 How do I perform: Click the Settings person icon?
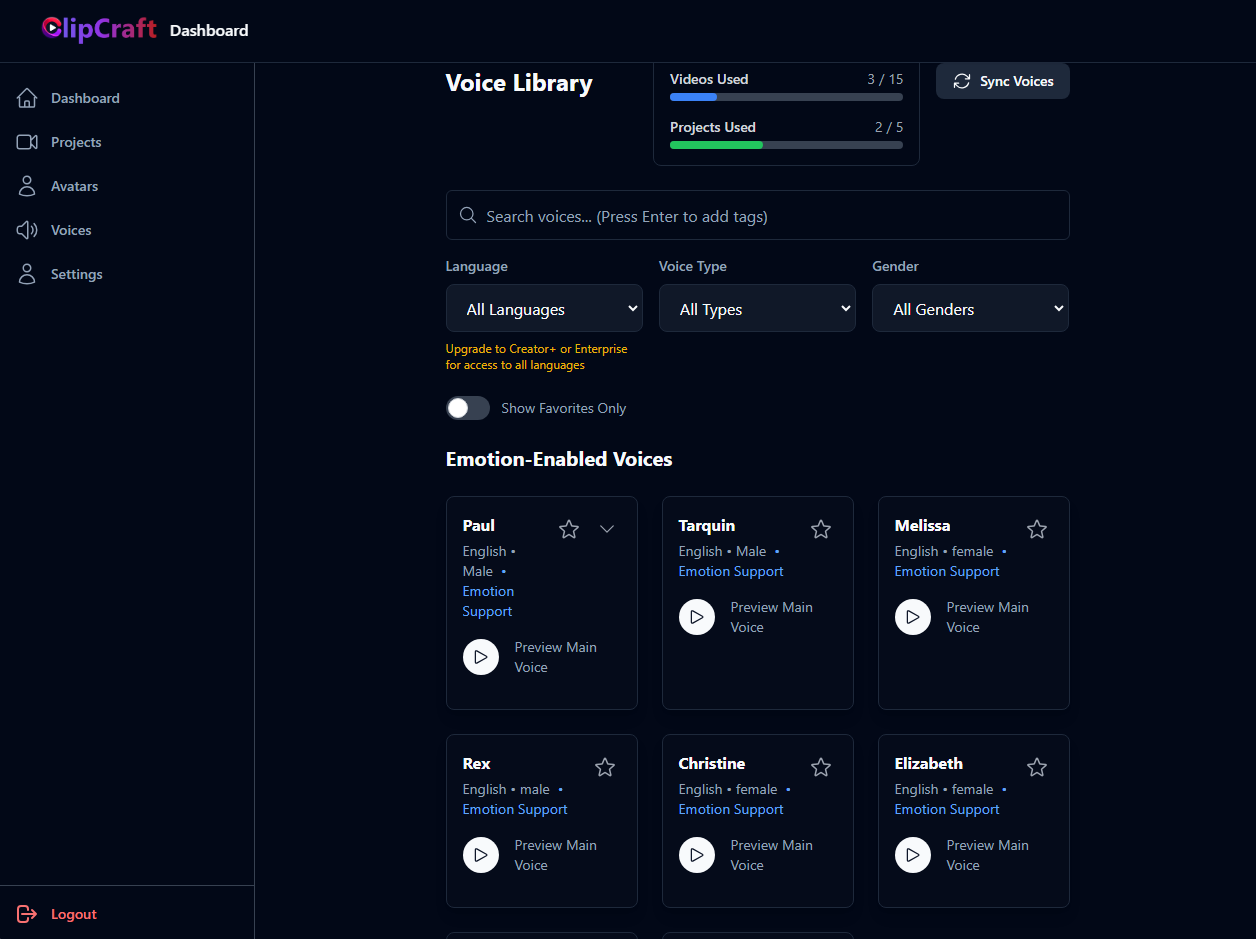click(x=27, y=274)
